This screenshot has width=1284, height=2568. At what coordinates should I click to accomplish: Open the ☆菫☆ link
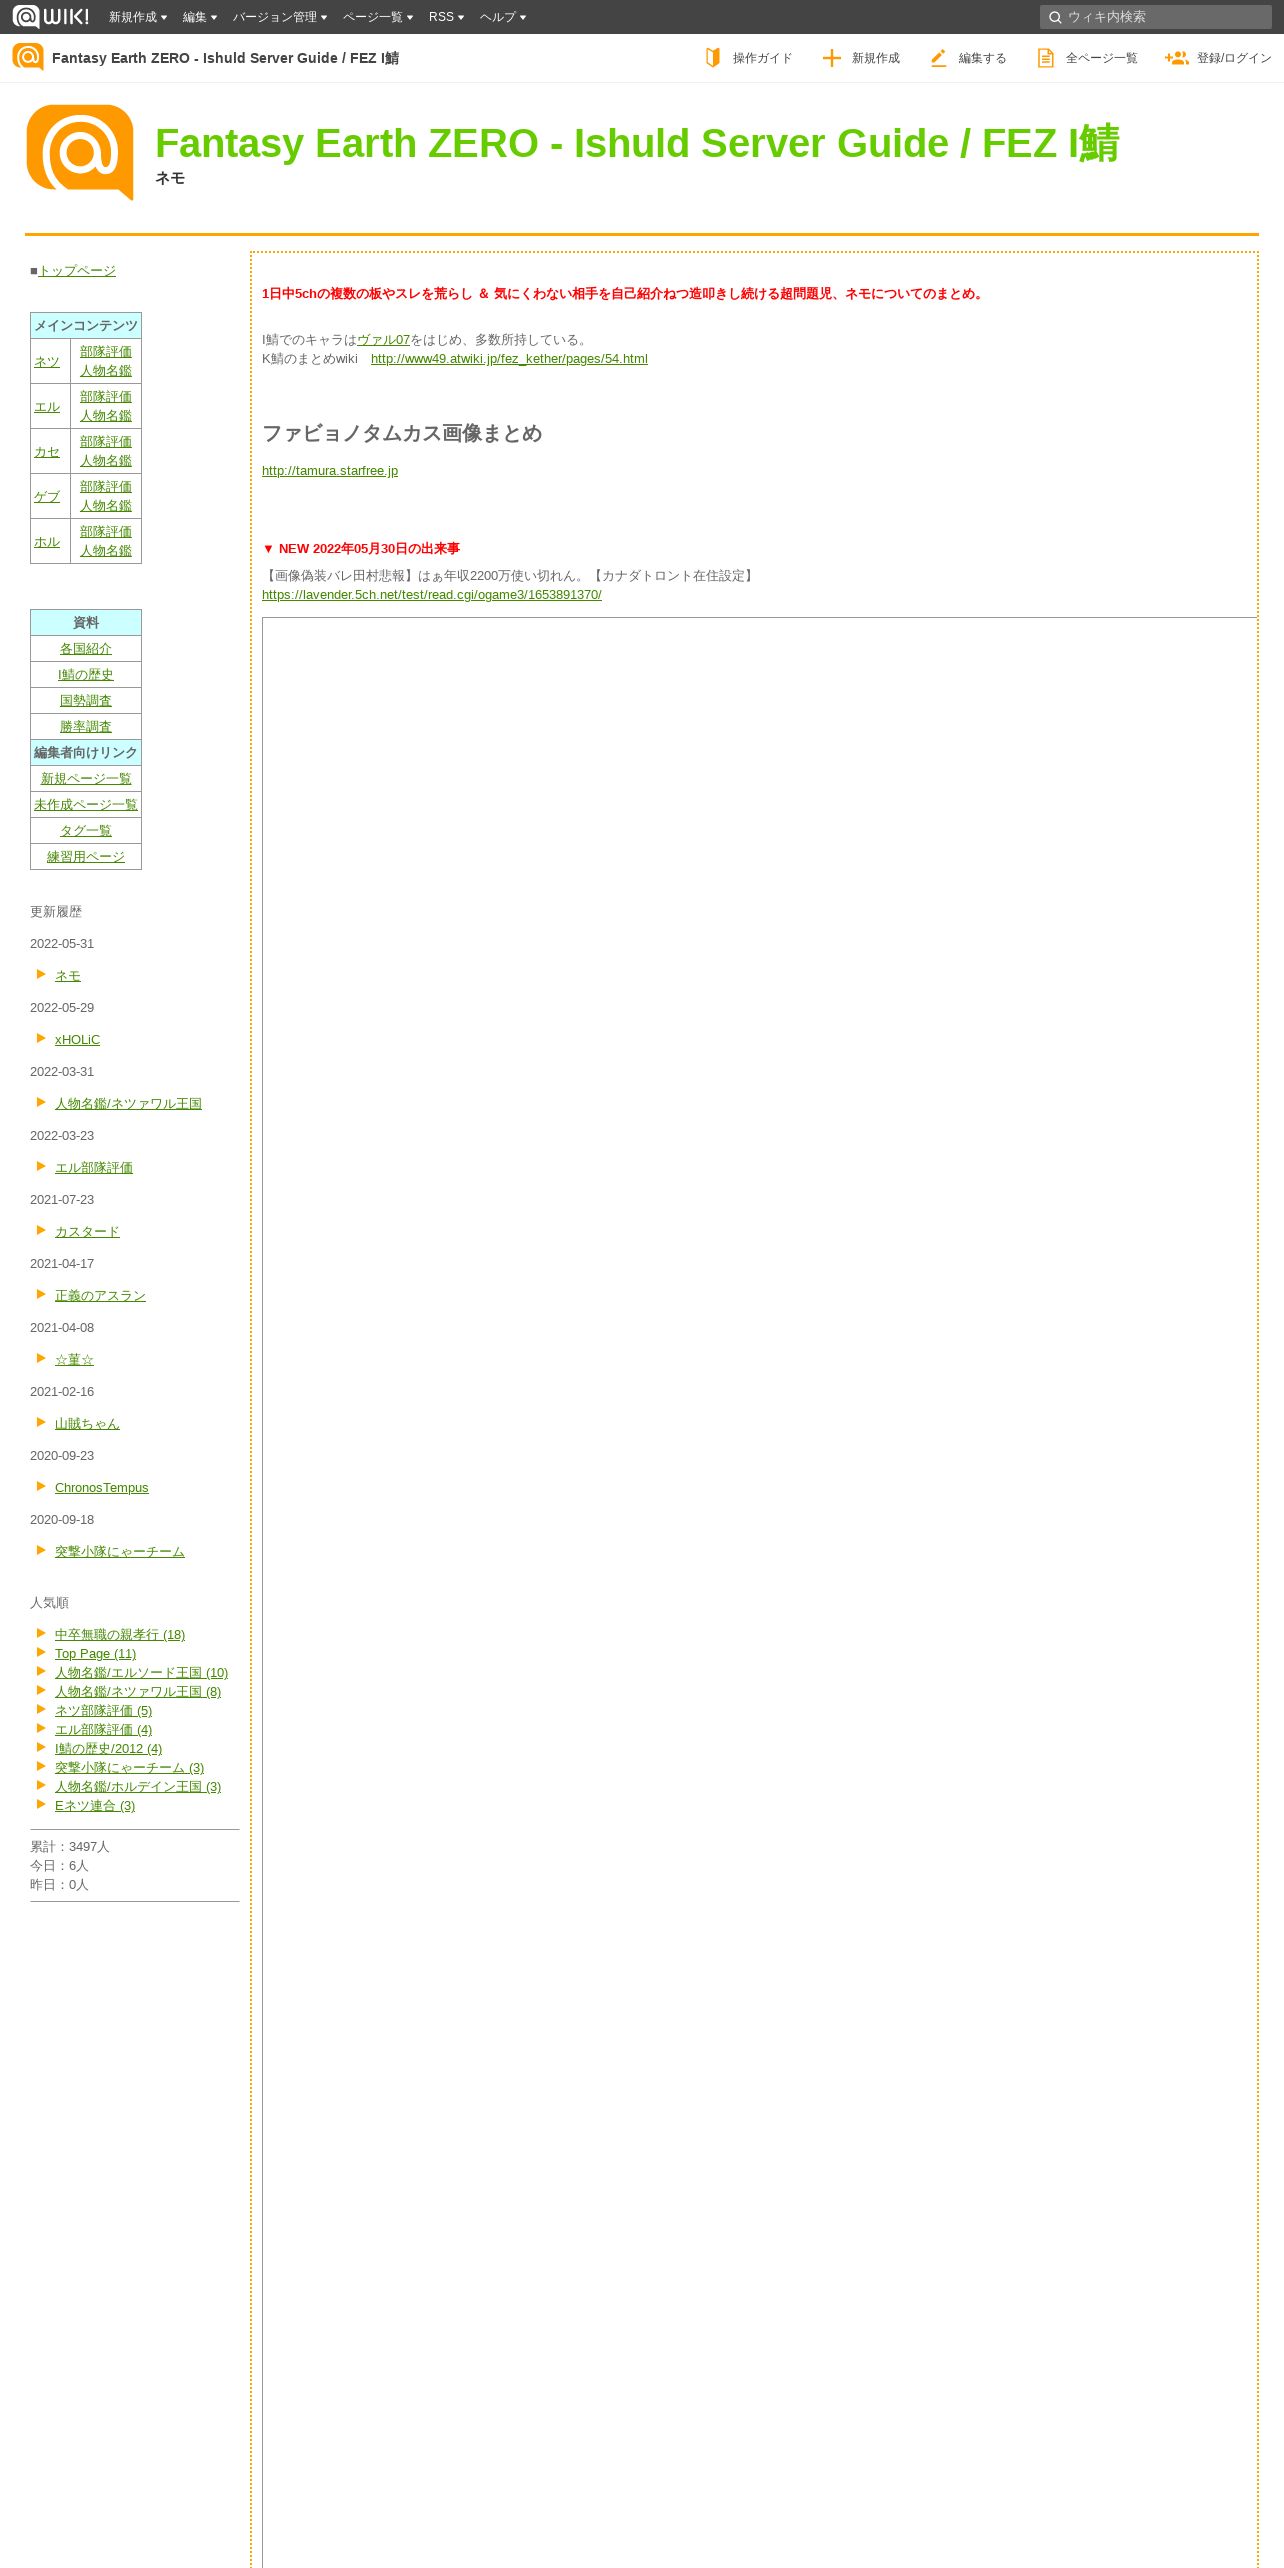74,1359
